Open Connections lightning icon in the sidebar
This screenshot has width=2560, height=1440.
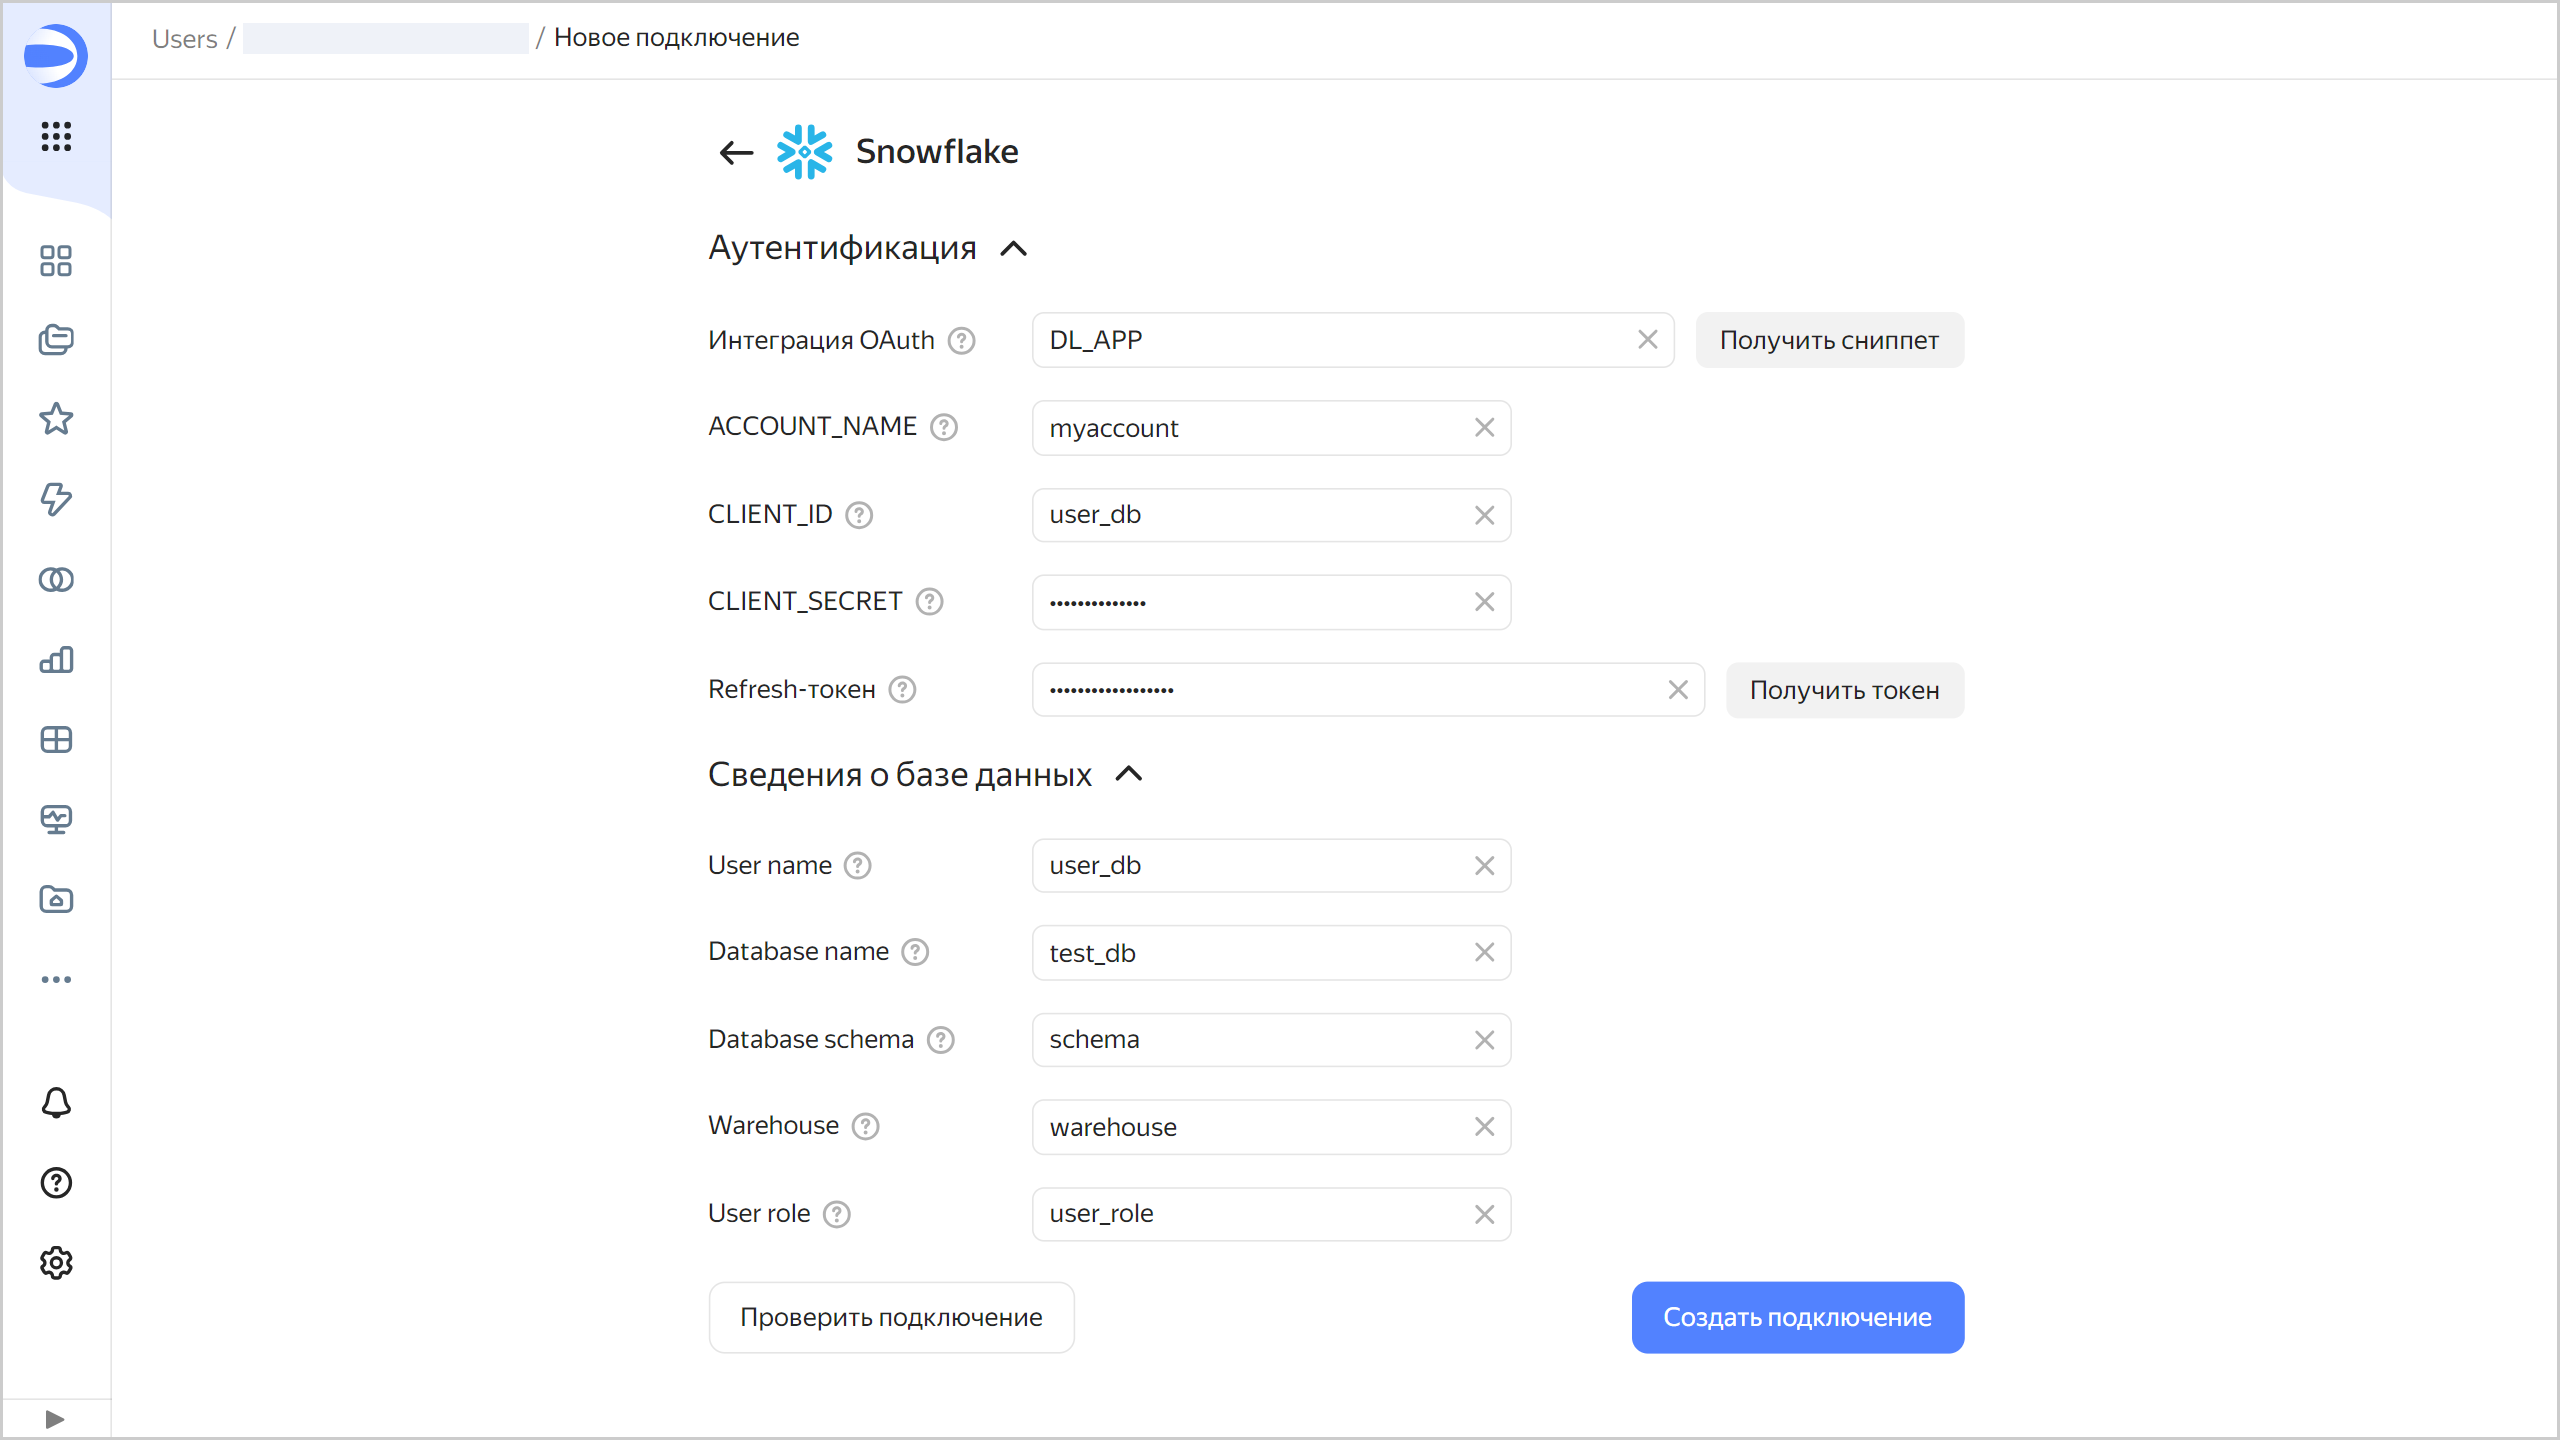tap(56, 499)
